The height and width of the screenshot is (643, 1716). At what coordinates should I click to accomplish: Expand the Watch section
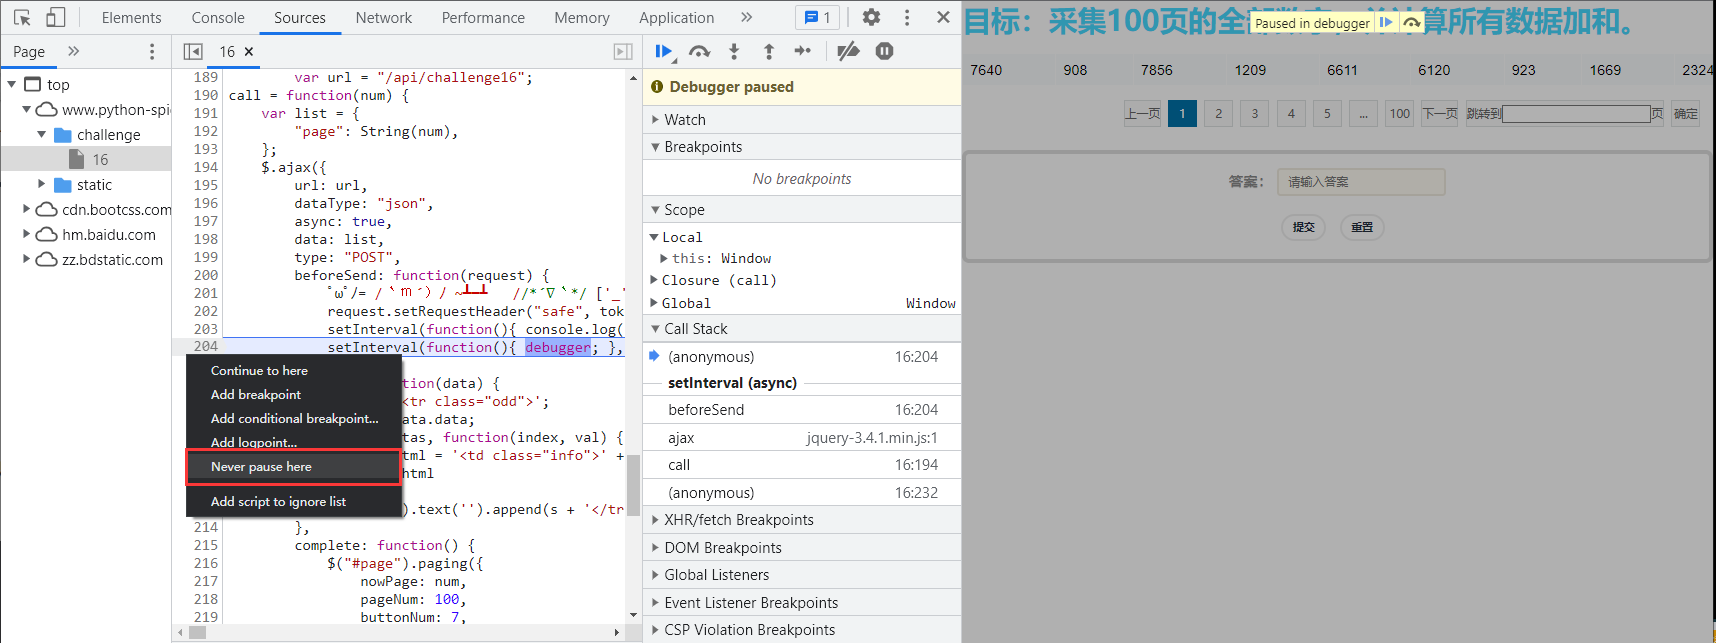click(685, 120)
